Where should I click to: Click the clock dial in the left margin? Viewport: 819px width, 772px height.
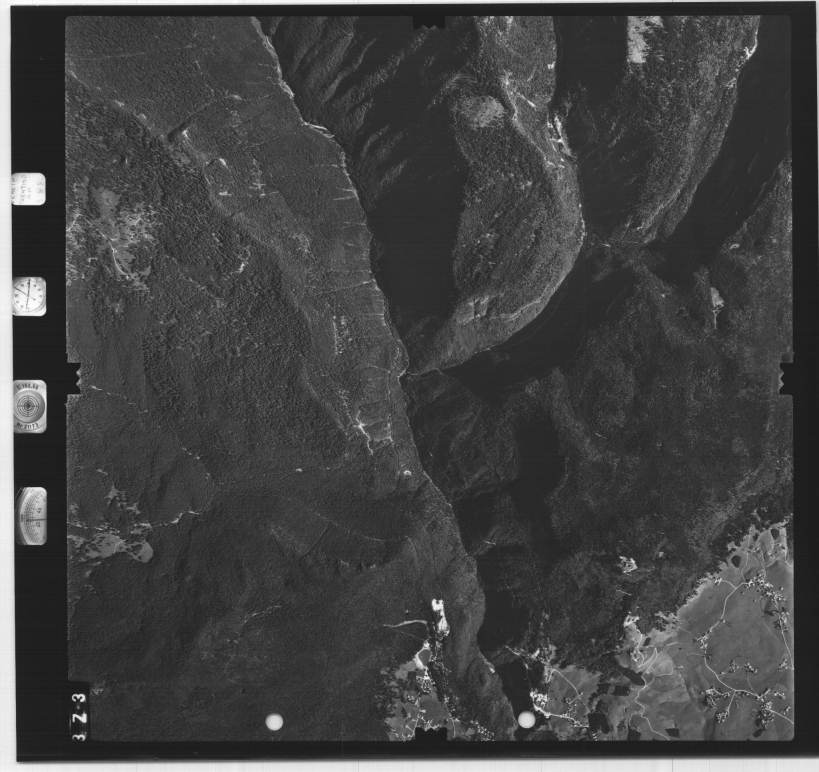(x=29, y=295)
